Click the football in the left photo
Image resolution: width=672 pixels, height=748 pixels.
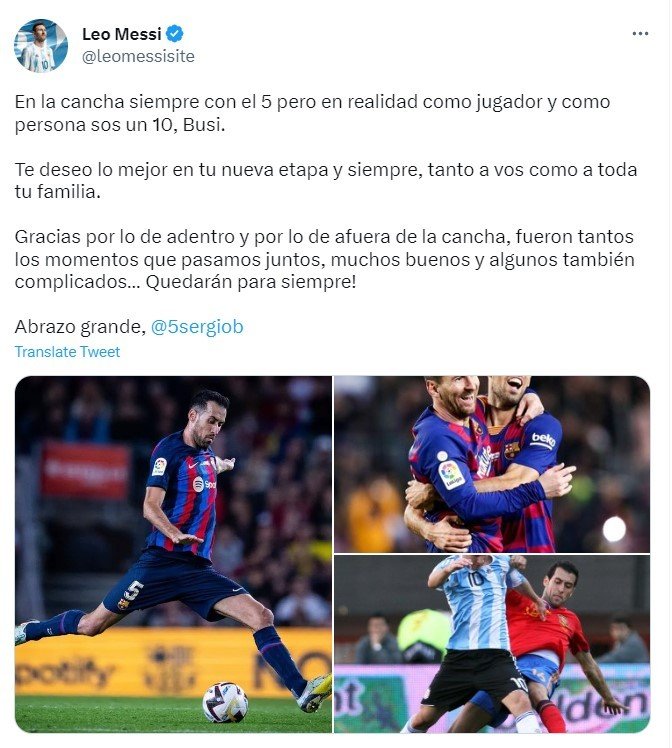coord(225,702)
